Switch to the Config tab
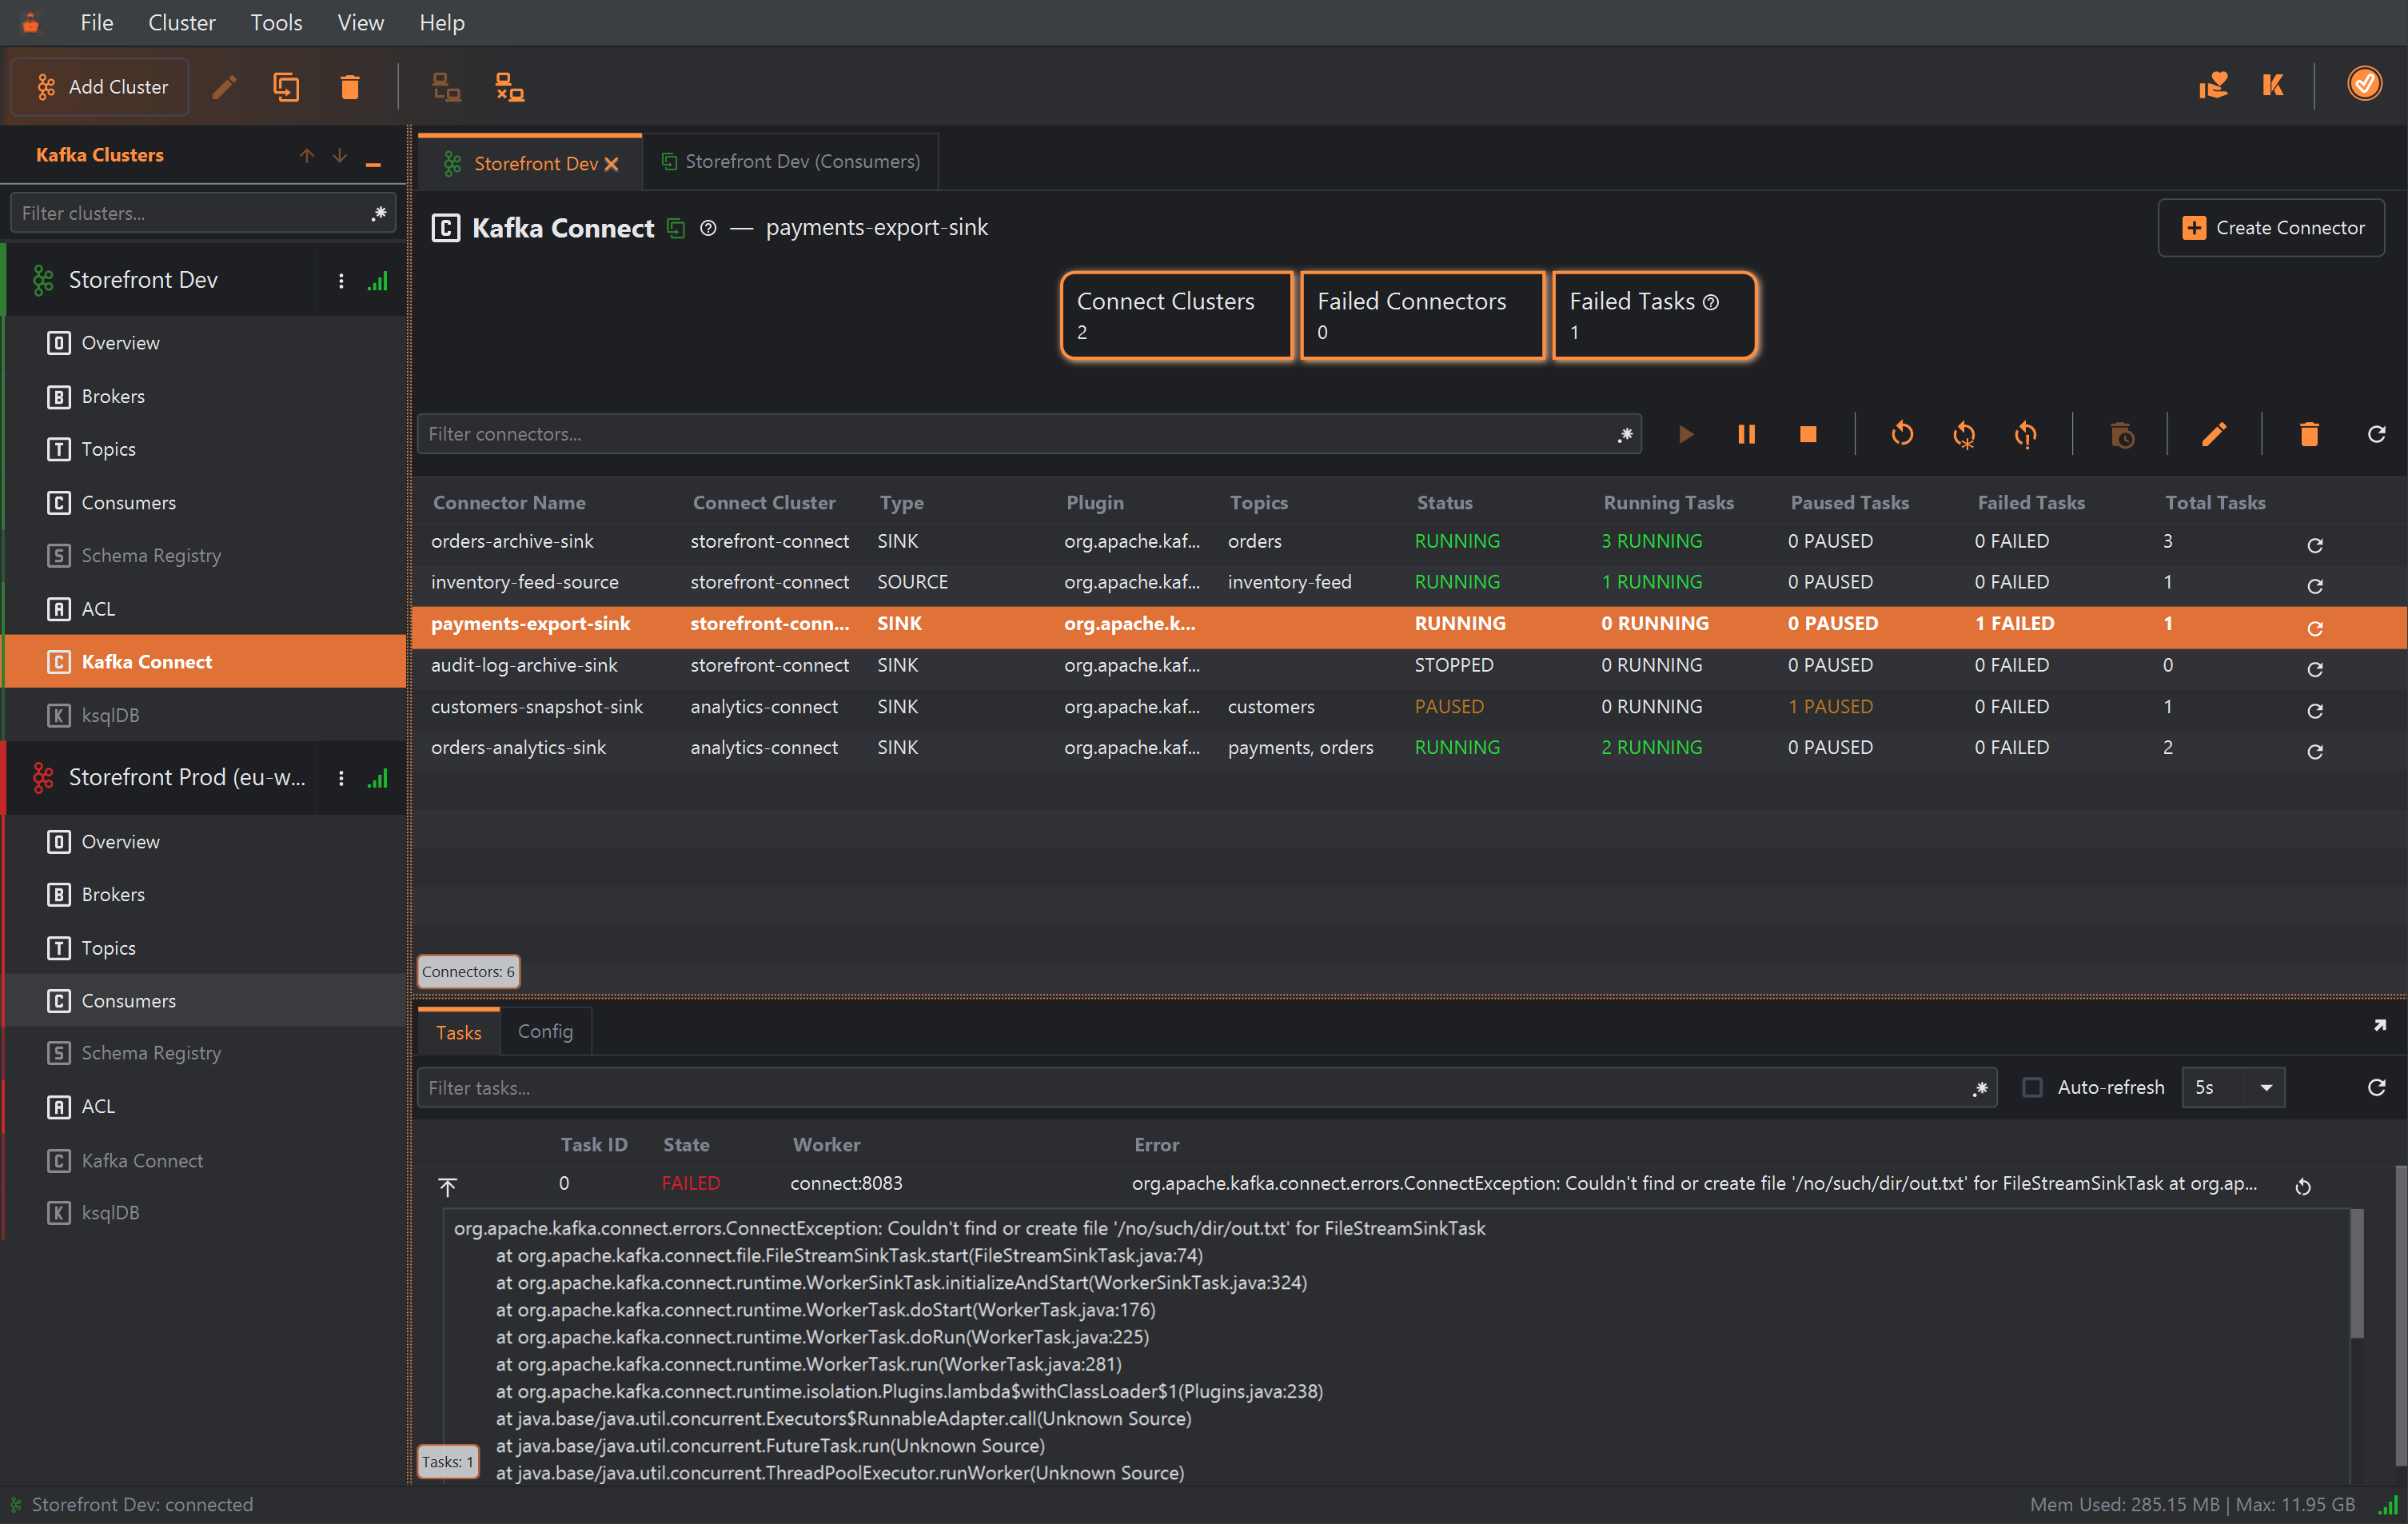This screenshot has height=1524, width=2408. click(545, 1031)
